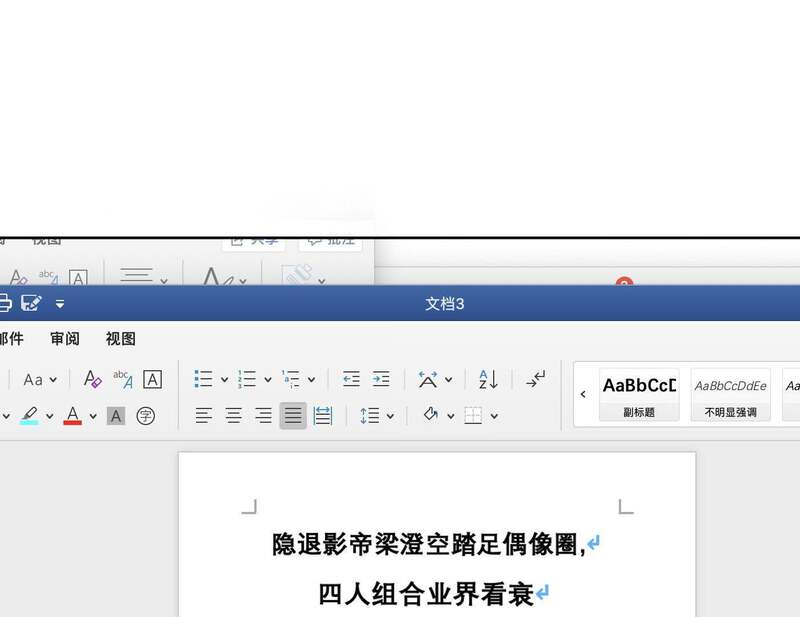Apply distributed alignment to the paragraph
Screen dimensions: 800x617
[x=323, y=415]
